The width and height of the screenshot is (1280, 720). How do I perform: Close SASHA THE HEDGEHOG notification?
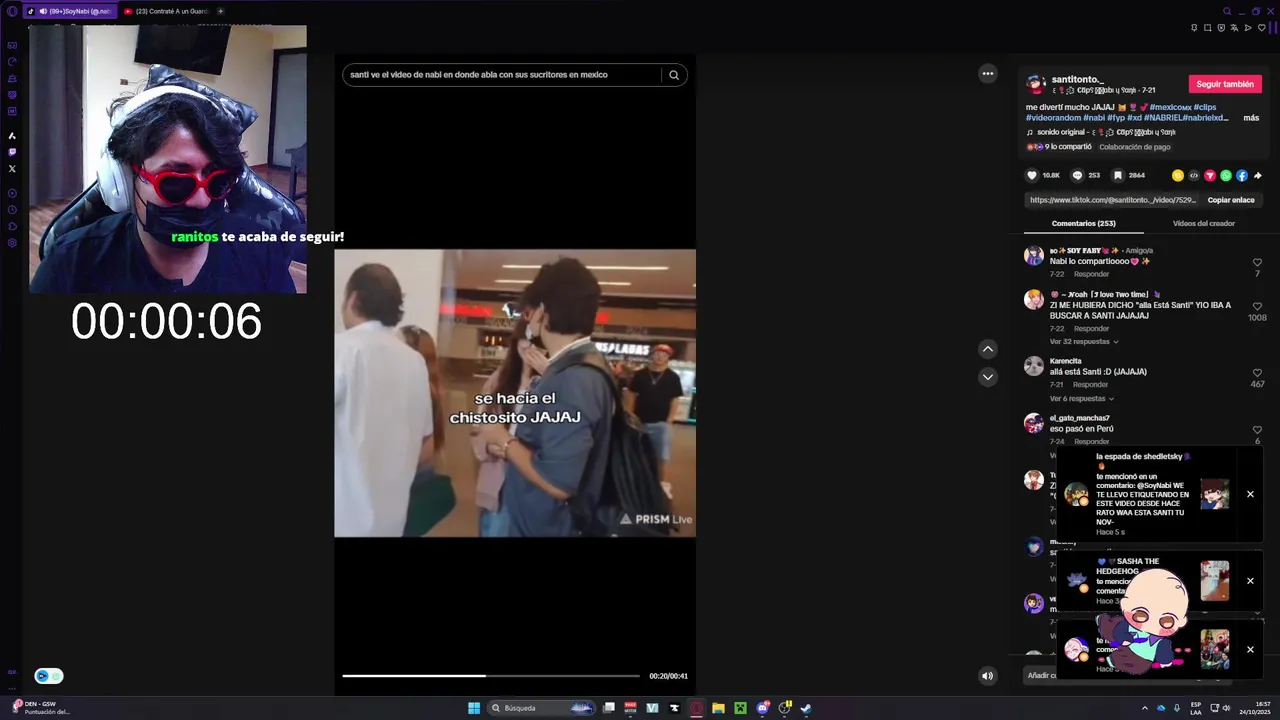click(x=1250, y=581)
